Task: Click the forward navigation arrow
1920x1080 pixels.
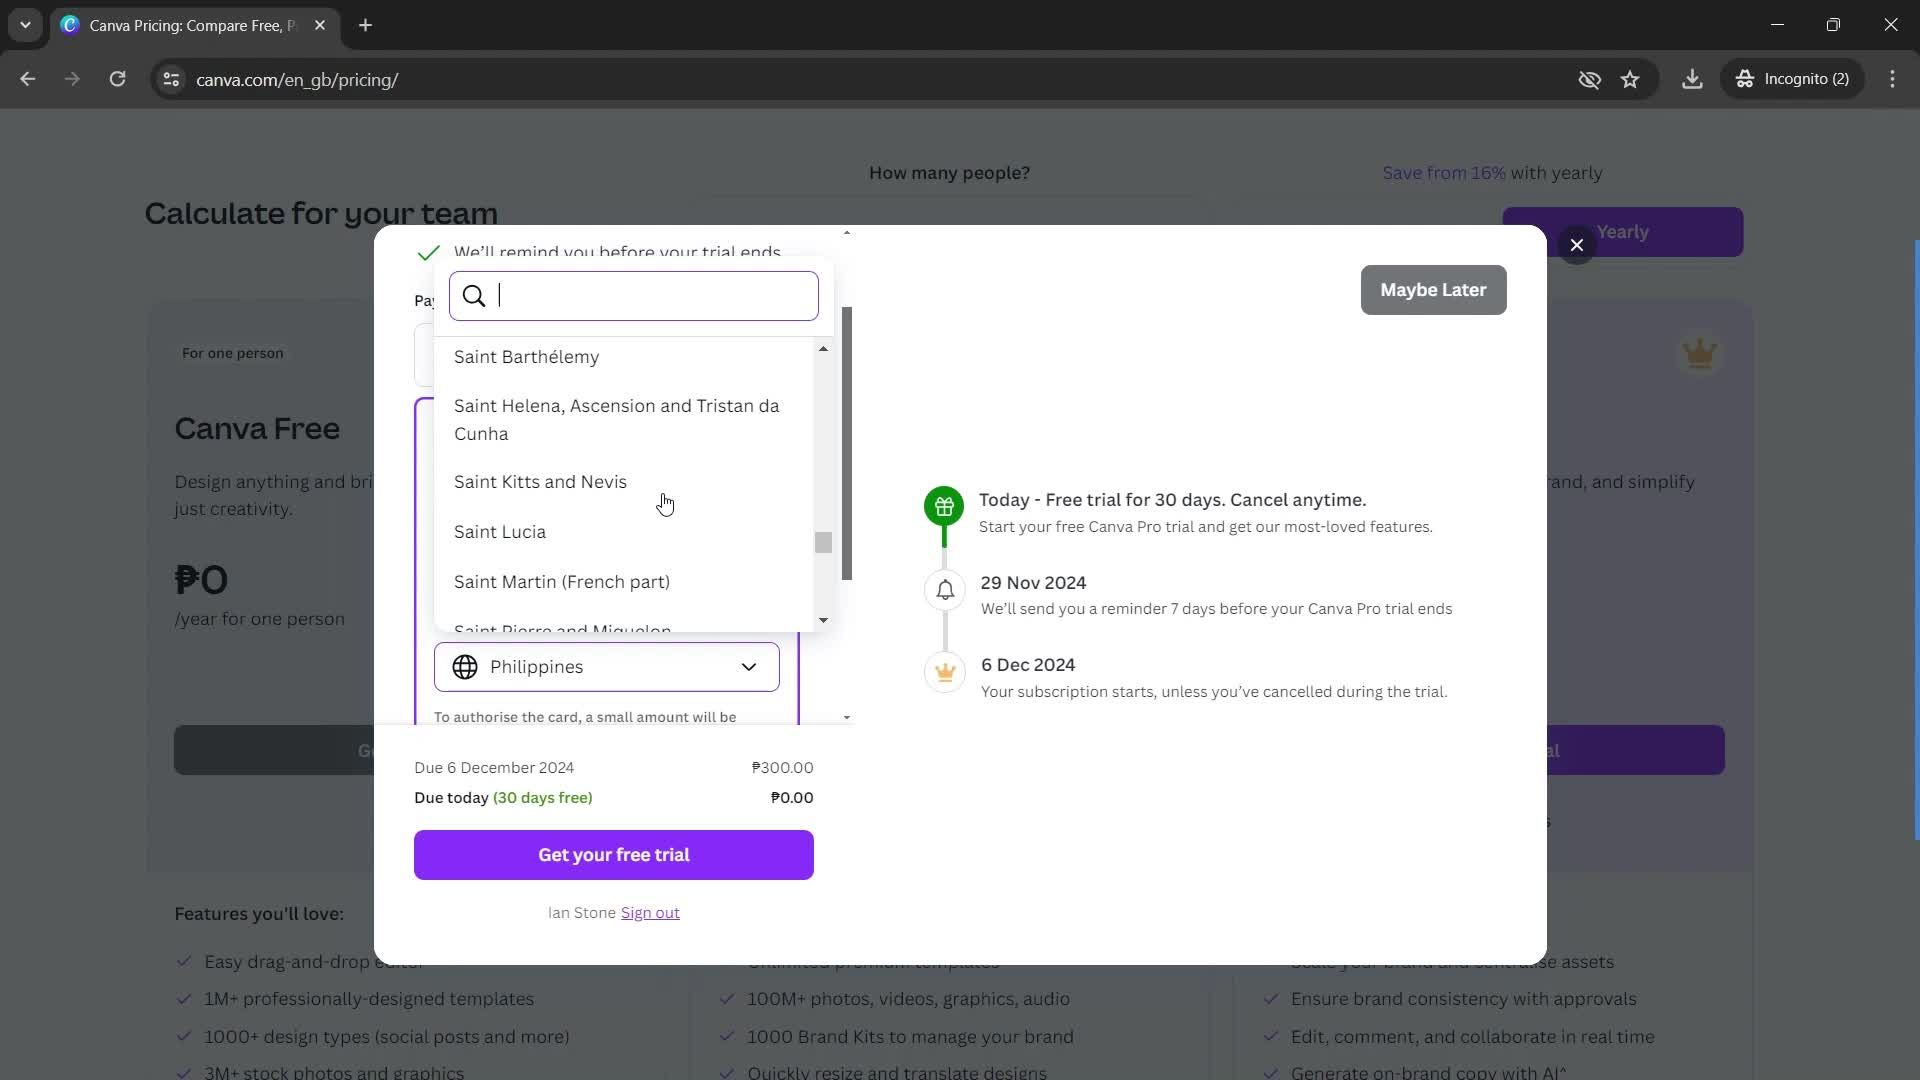Action: (72, 79)
